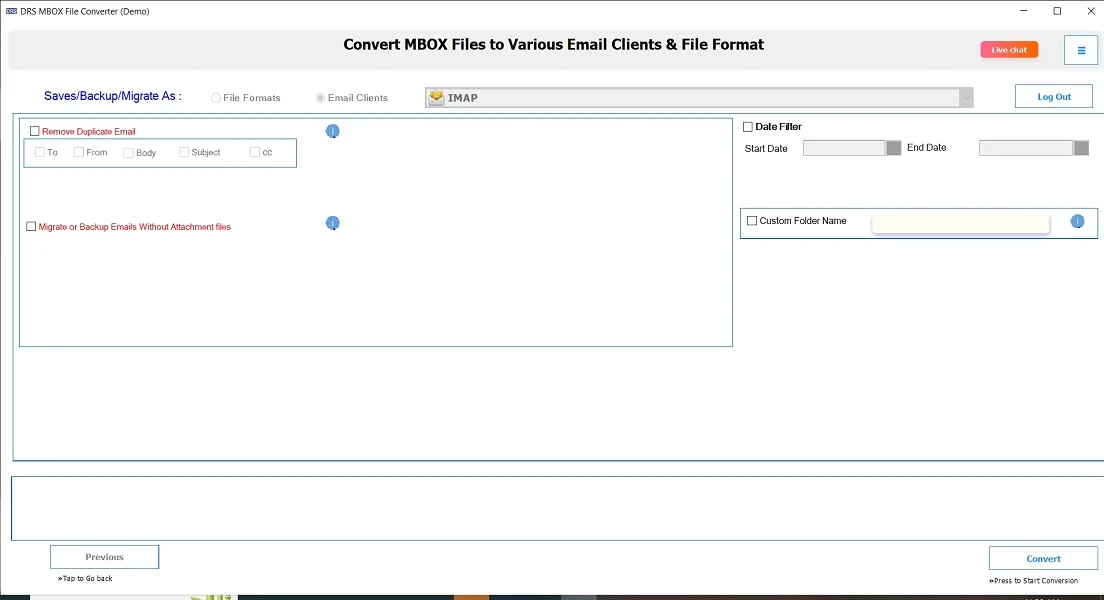Select the File Formats radio button
Image resolution: width=1104 pixels, height=600 pixels.
[x=215, y=97]
